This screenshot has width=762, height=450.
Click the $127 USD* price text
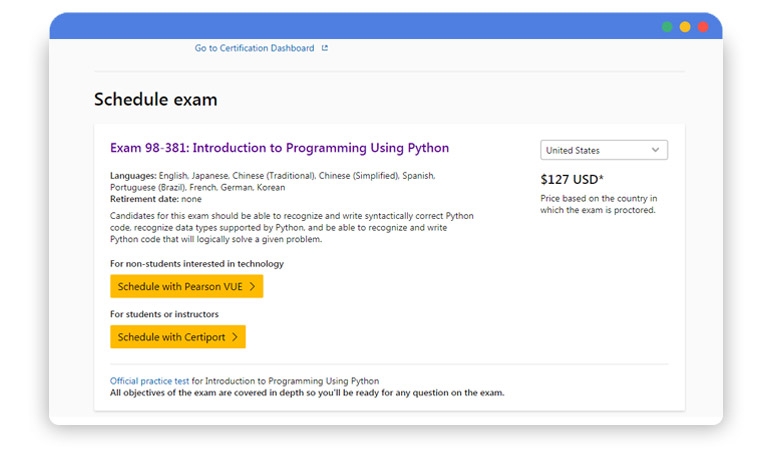572,179
